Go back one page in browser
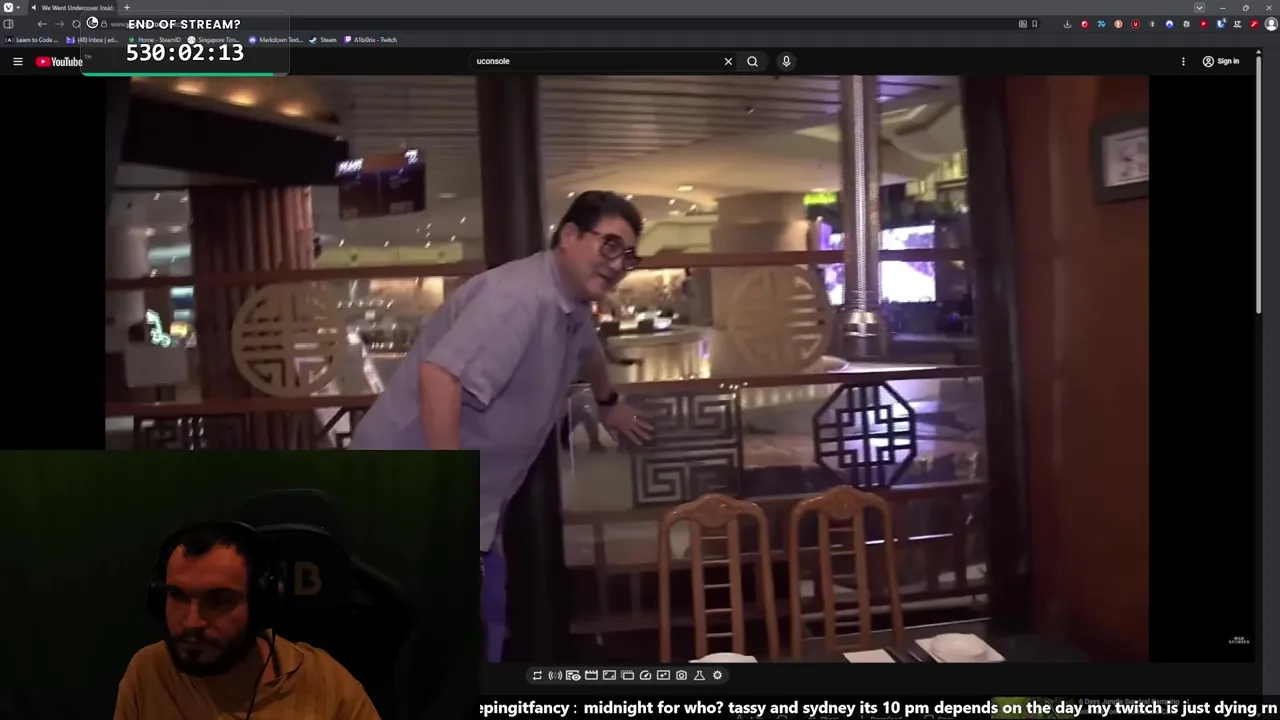The height and width of the screenshot is (720, 1280). [42, 24]
